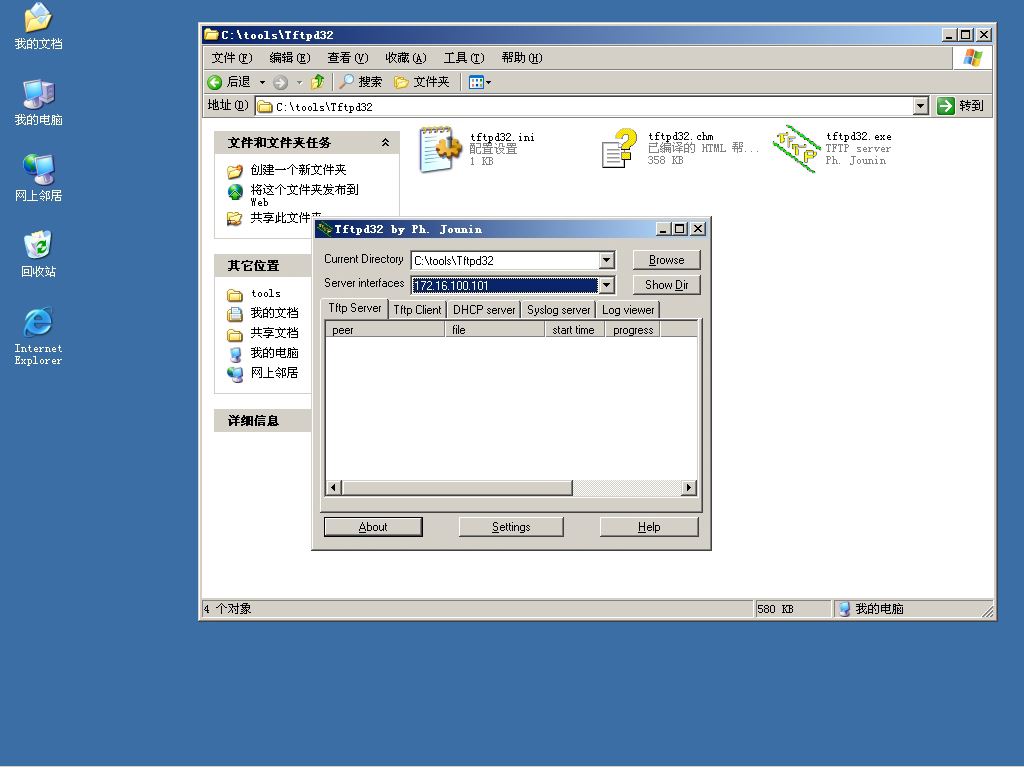This screenshot has height=768, width=1024.
Task: Open the 编辑(E) menu
Action: pyautogui.click(x=290, y=58)
